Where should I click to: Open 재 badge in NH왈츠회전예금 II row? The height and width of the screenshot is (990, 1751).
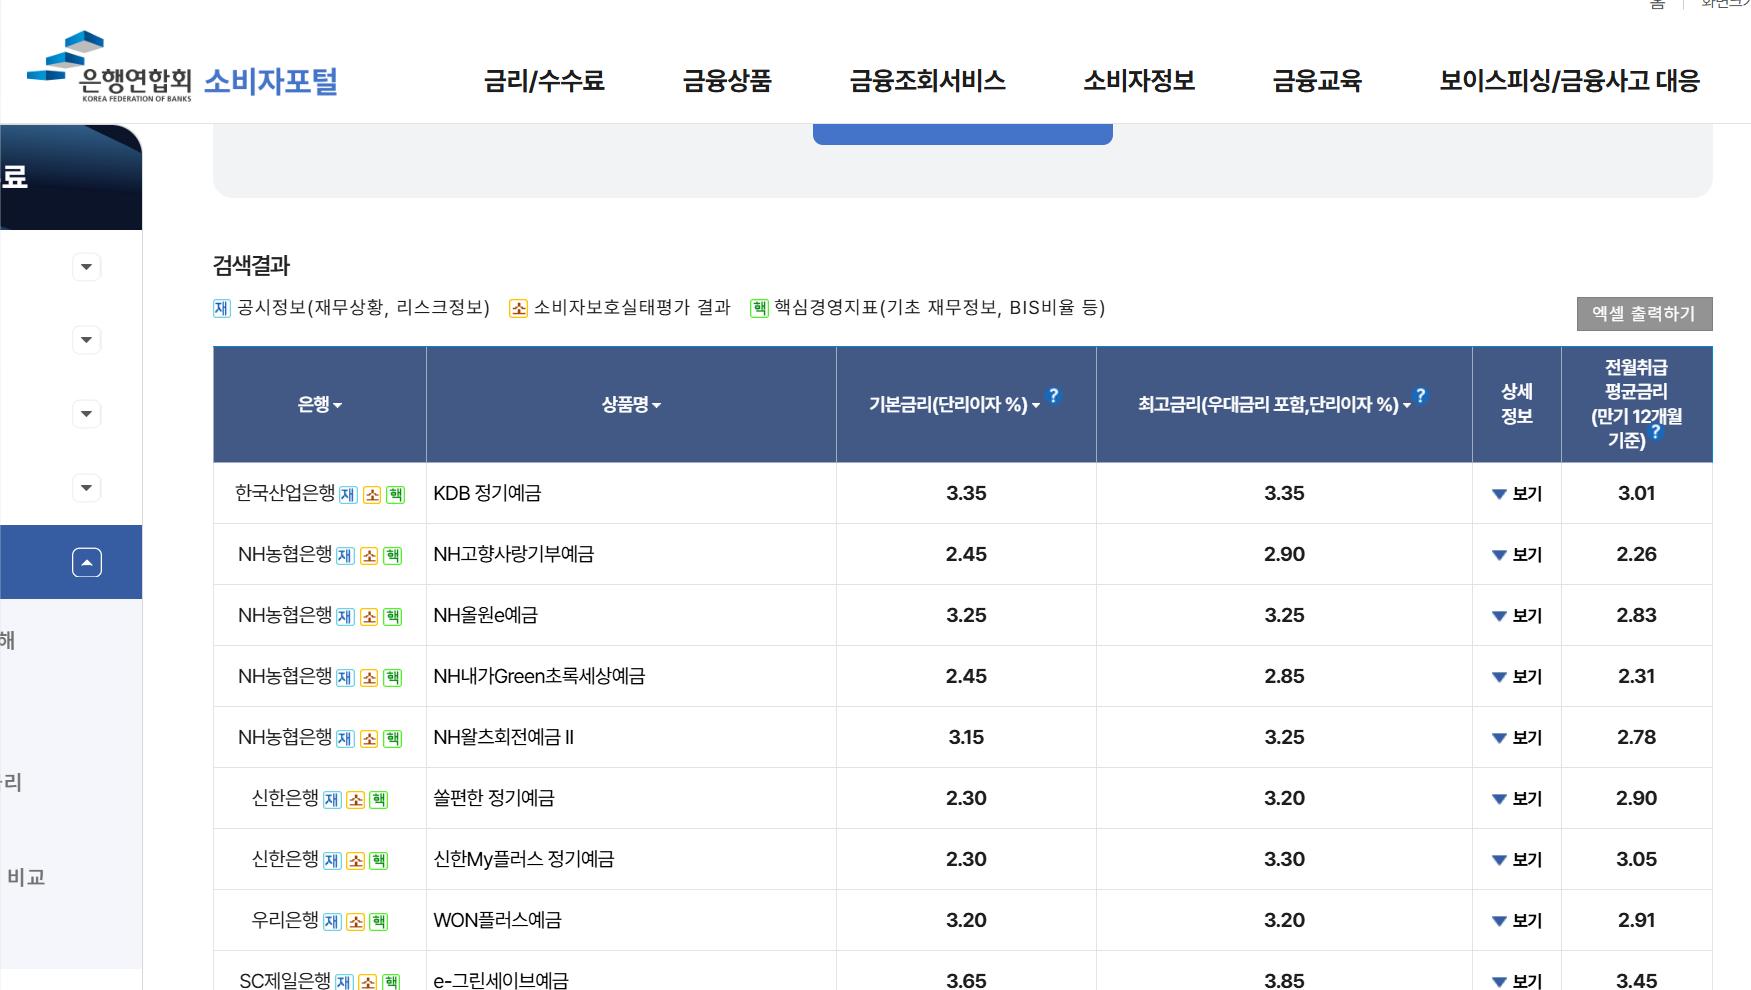pos(345,739)
